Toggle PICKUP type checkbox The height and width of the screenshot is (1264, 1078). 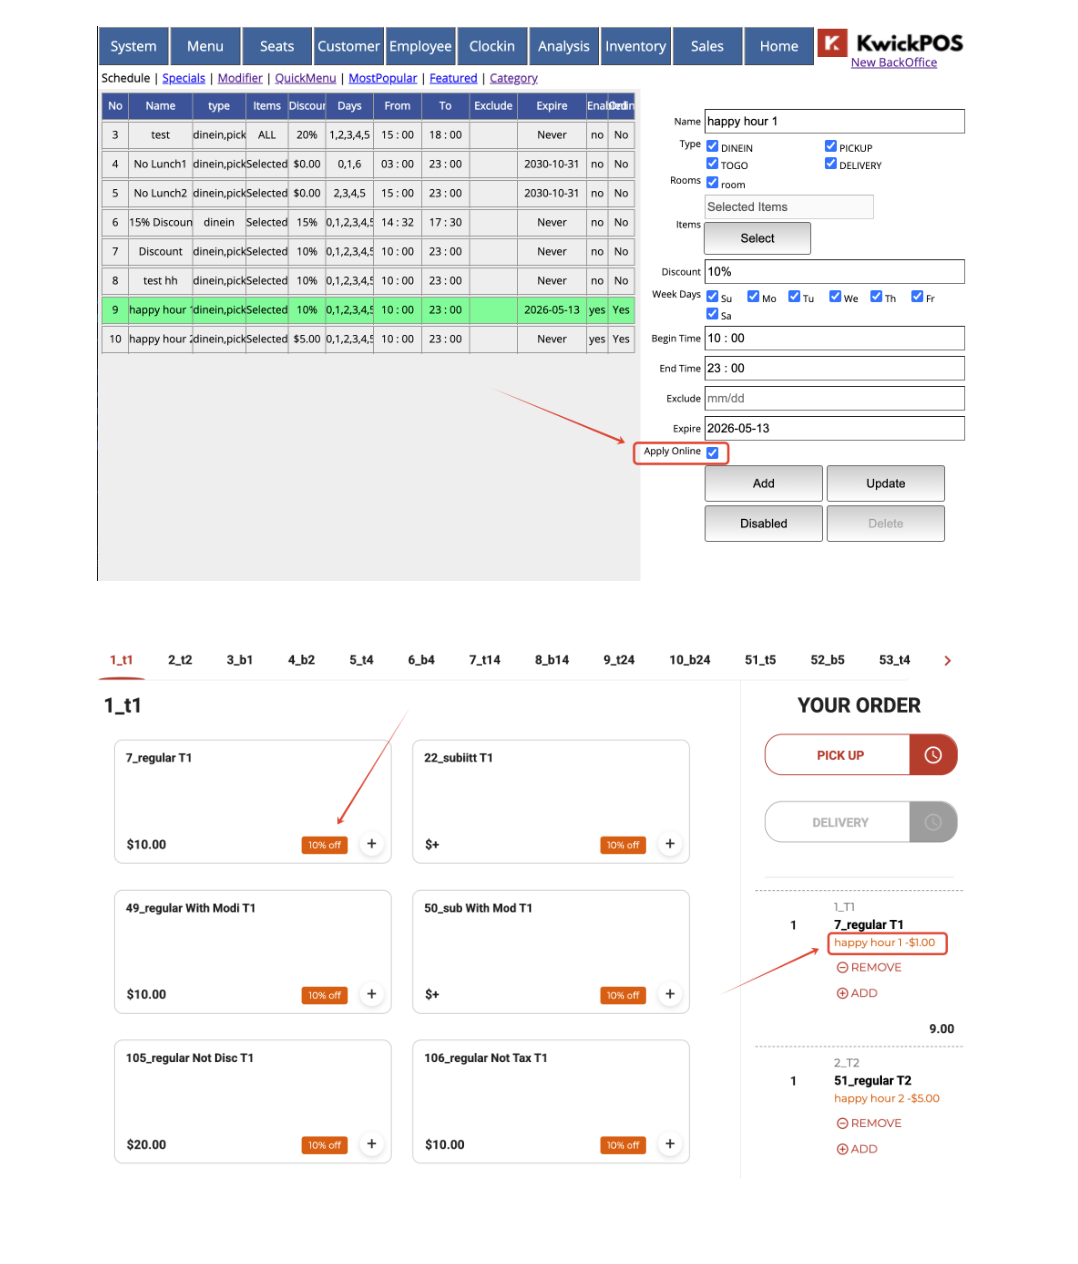tap(831, 146)
